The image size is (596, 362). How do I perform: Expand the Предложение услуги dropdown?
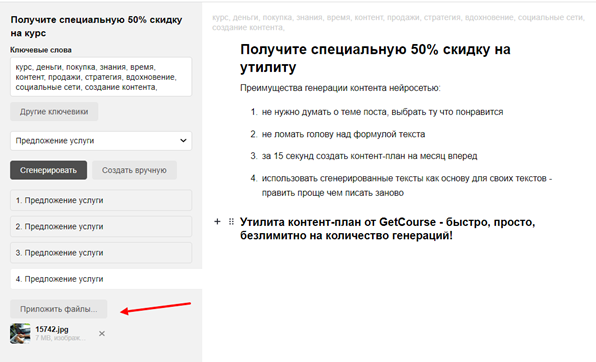click(101, 141)
